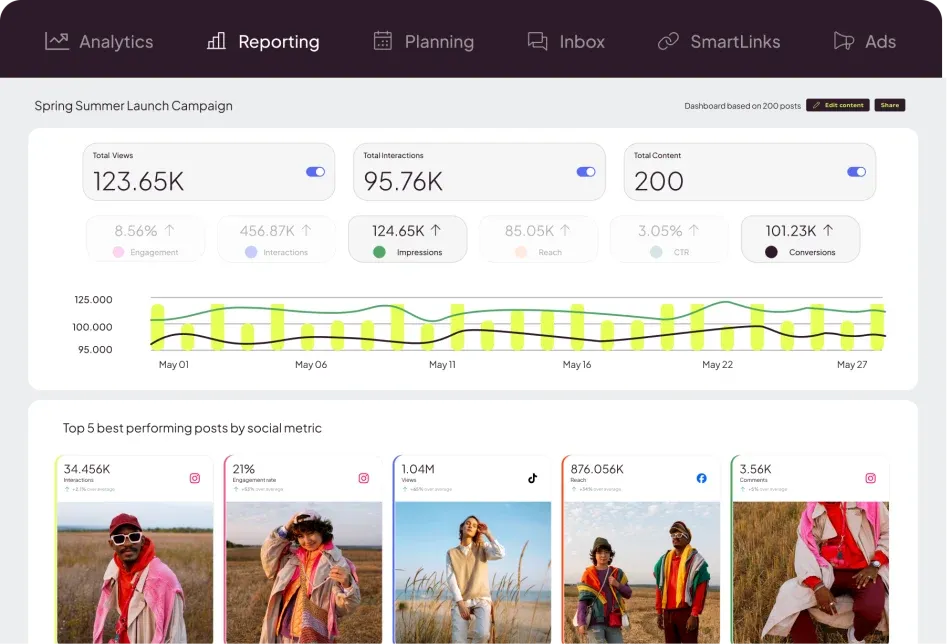947x644 pixels.
Task: Select the green Impressions metric chip
Action: tap(408, 239)
